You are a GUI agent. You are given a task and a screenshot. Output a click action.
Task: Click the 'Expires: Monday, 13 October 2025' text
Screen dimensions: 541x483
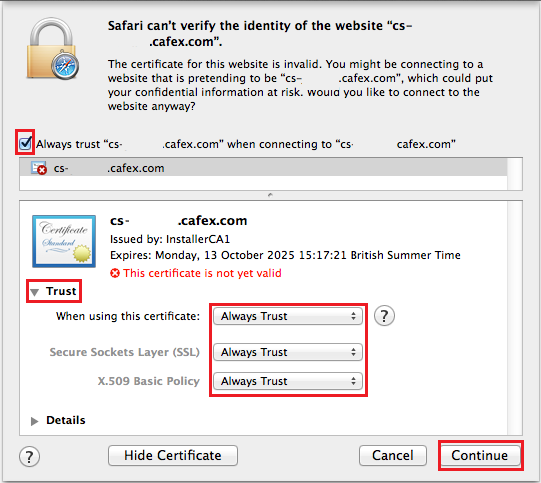point(285,255)
